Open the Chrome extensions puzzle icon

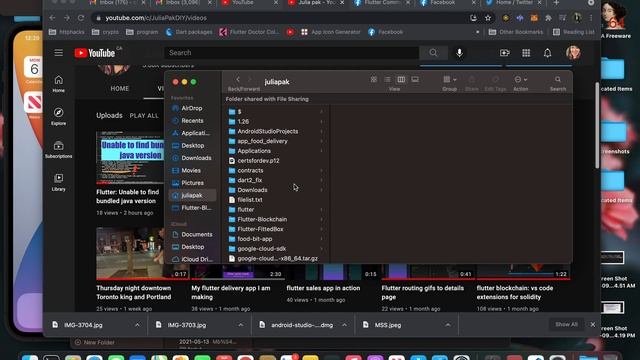click(548, 18)
